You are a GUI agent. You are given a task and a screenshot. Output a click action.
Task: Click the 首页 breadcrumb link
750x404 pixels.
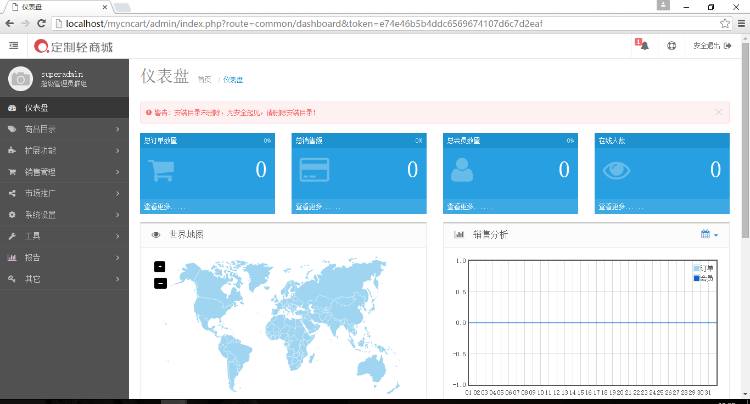204,80
